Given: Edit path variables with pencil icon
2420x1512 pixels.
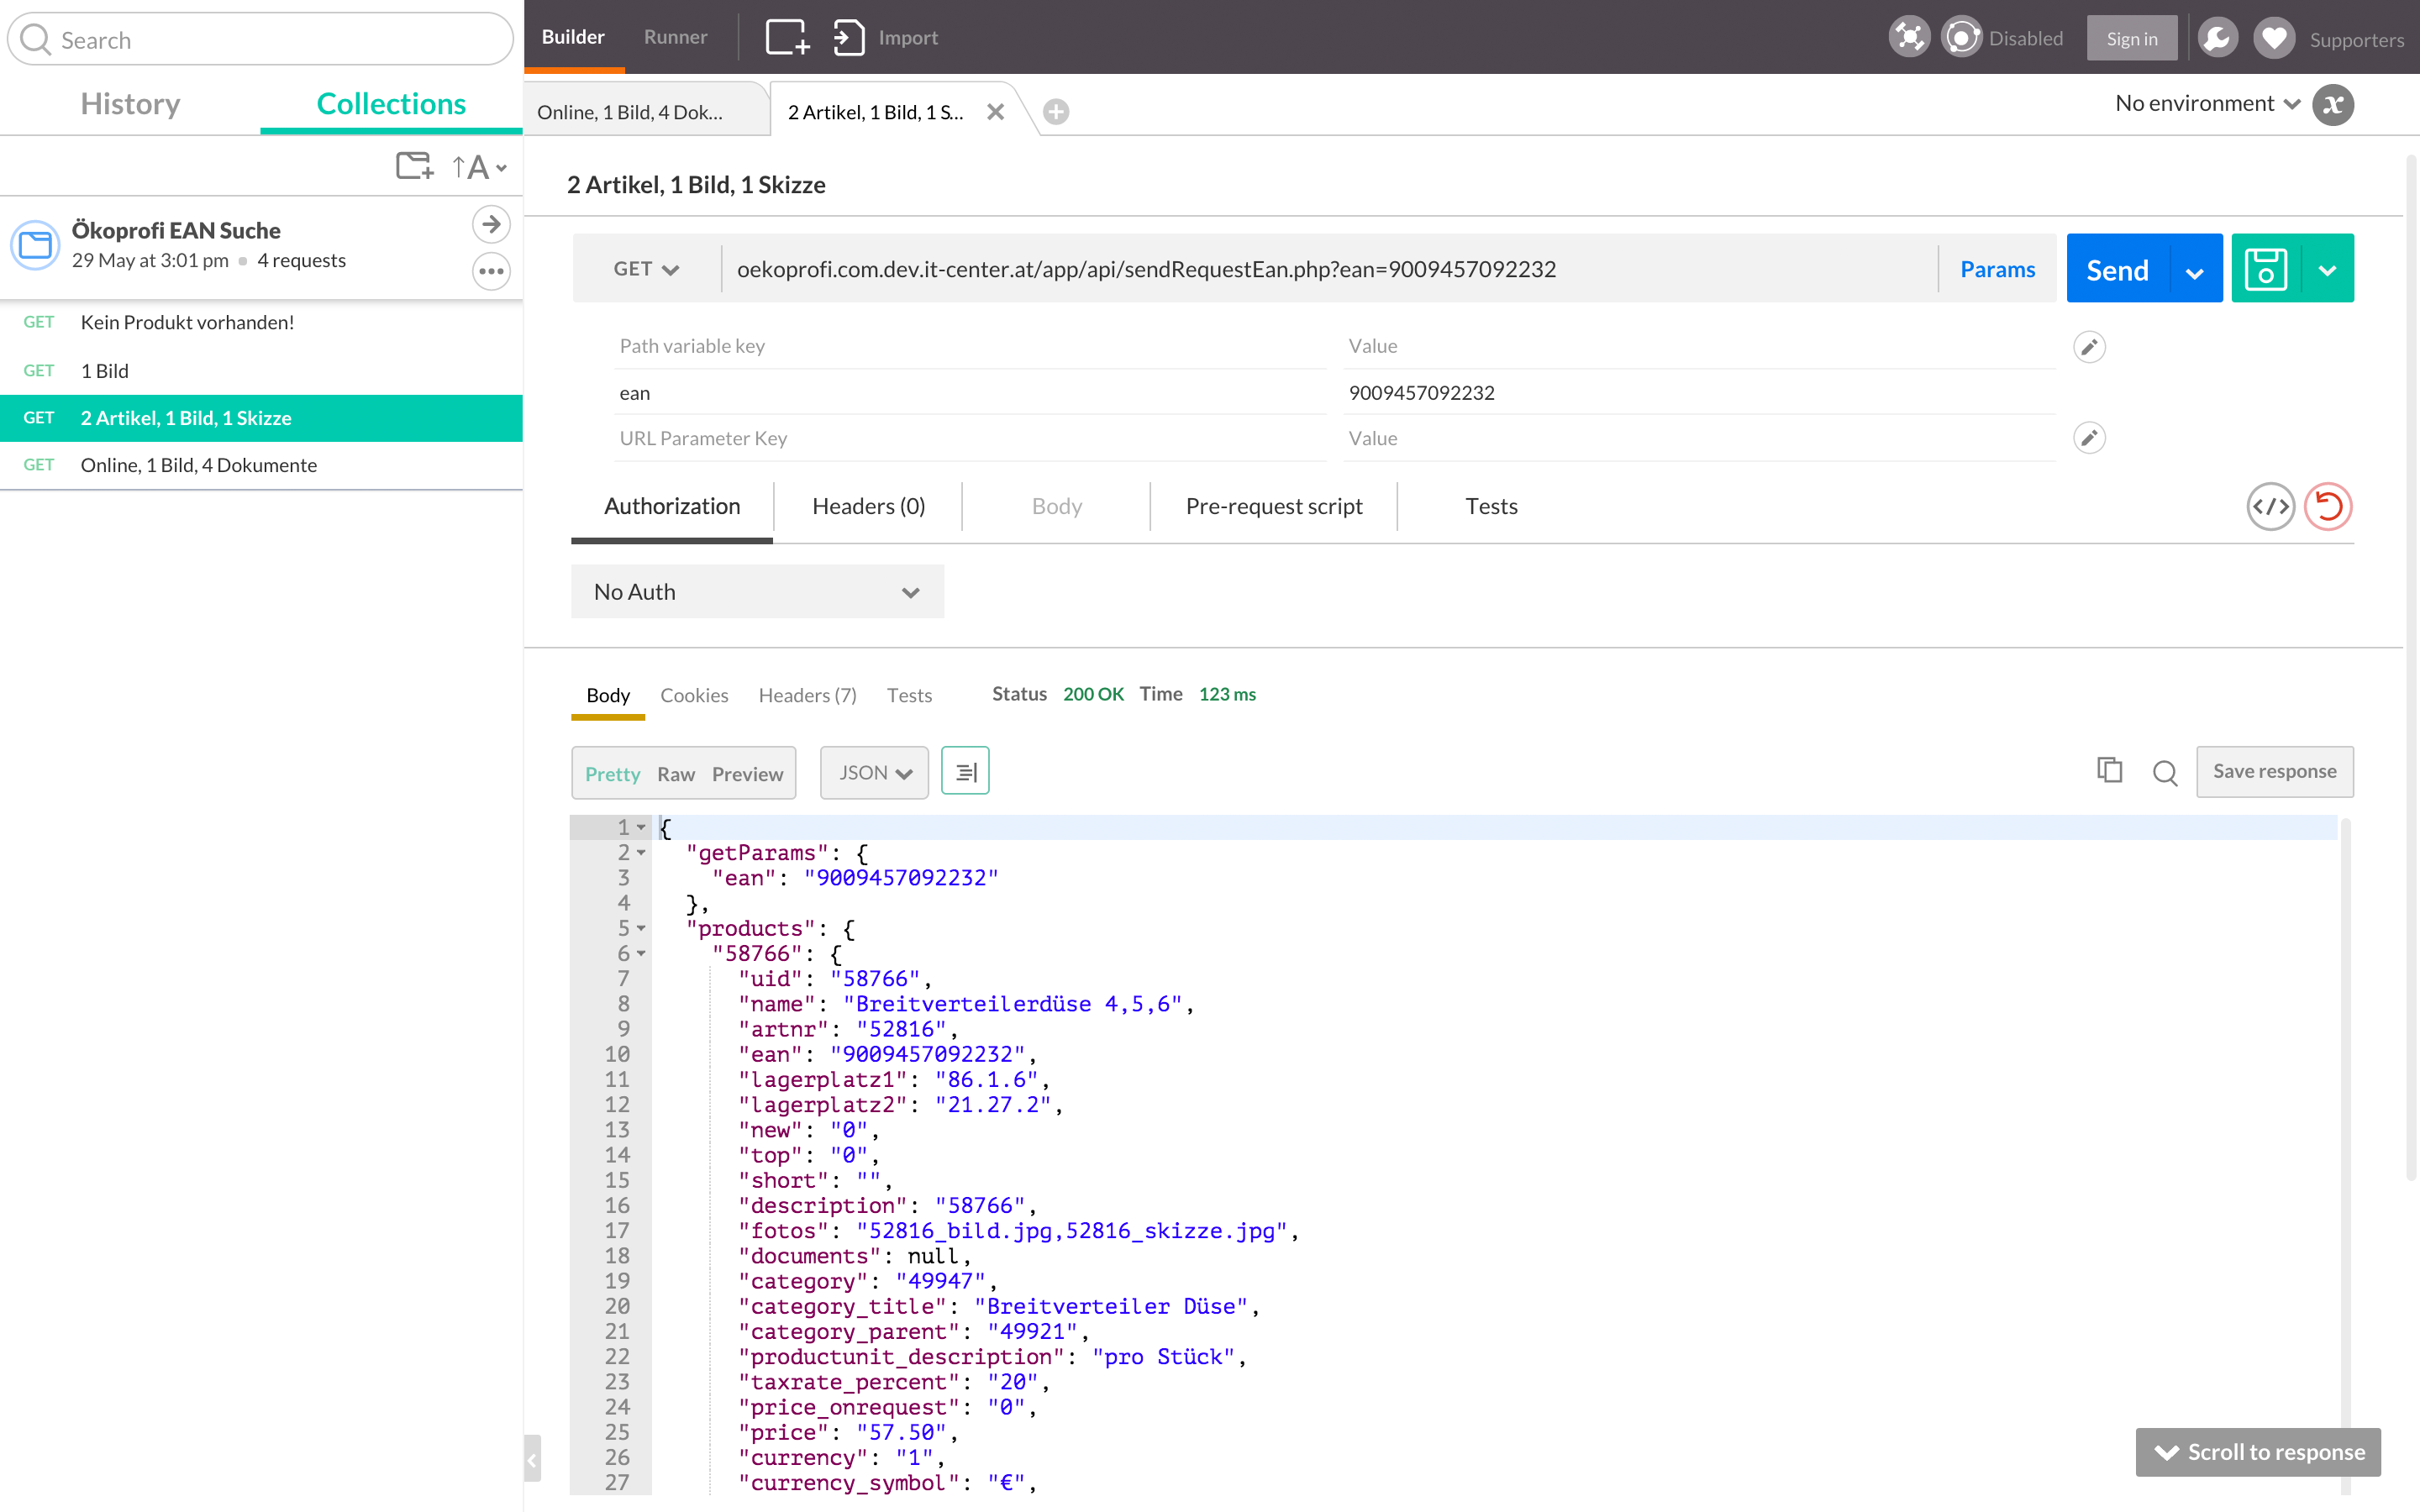Looking at the screenshot, I should pos(2089,347).
